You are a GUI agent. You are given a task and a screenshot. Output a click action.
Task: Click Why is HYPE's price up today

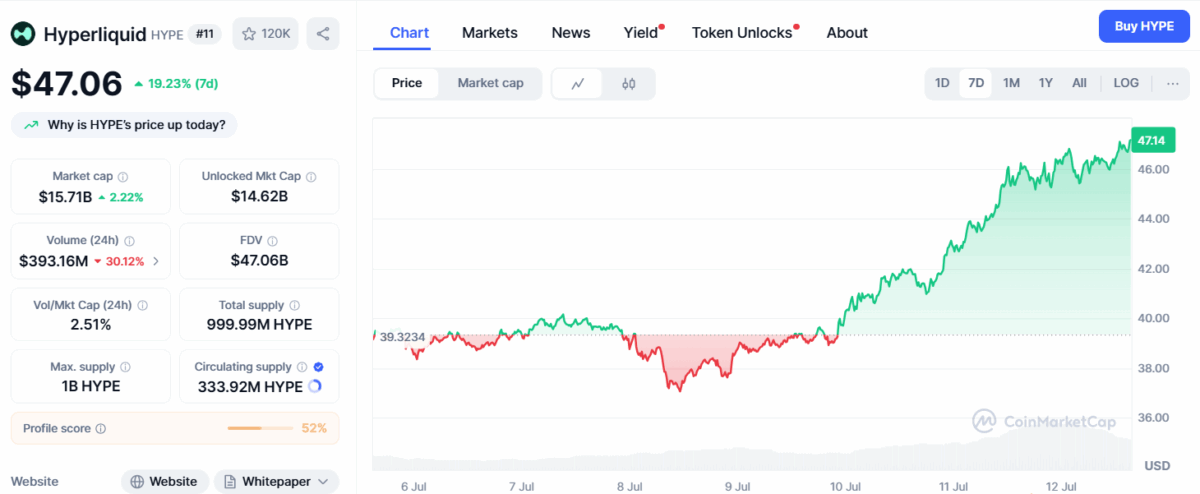click(x=124, y=125)
